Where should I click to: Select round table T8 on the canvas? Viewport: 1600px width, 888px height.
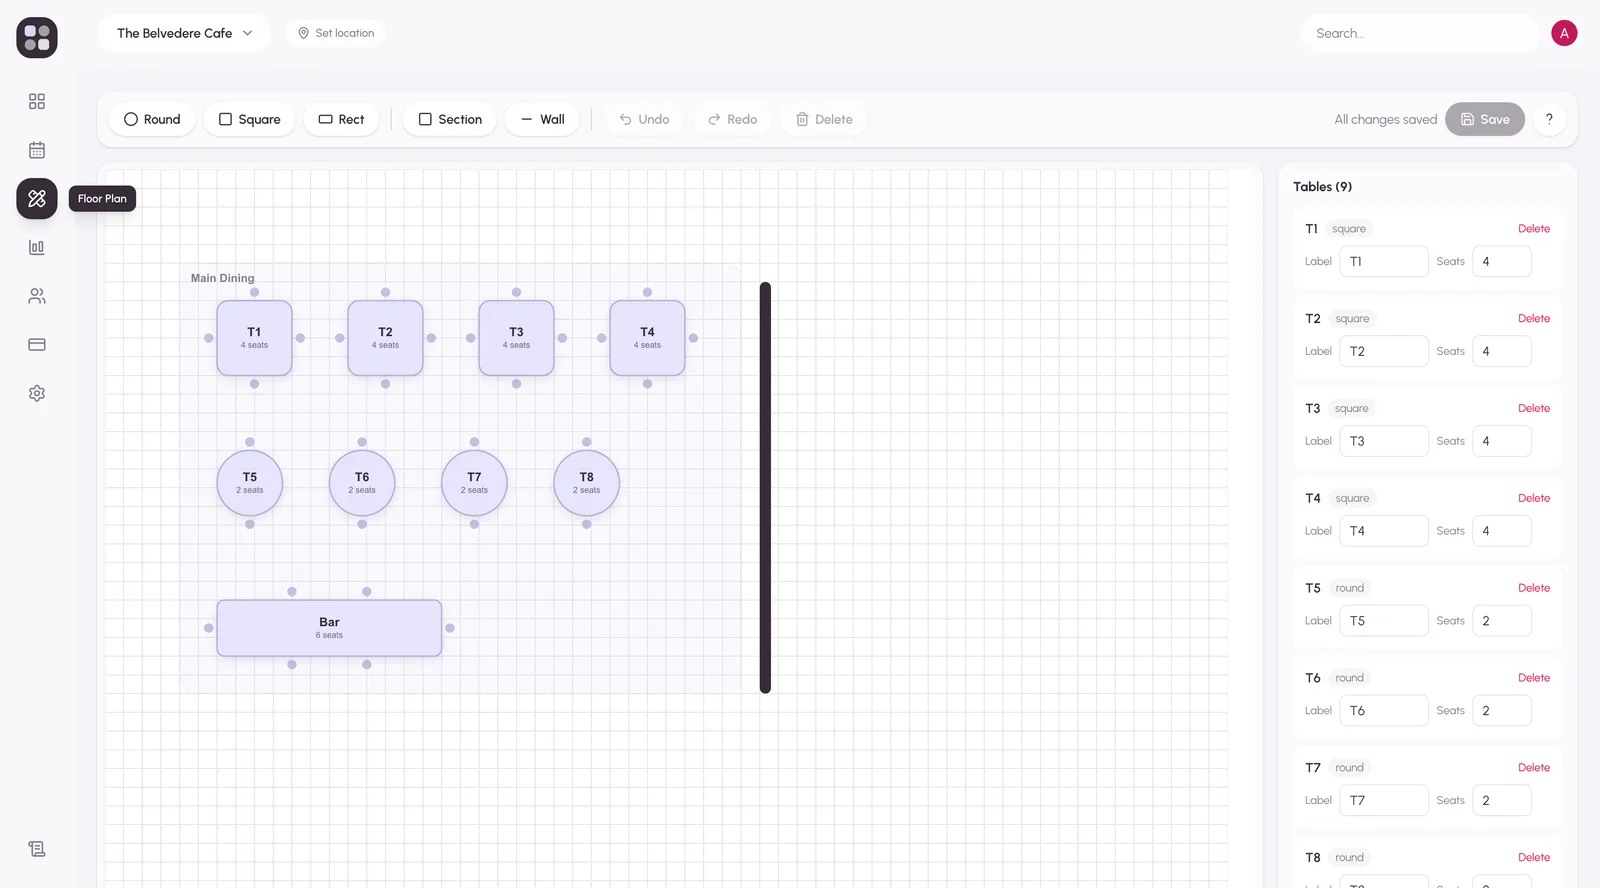pos(587,483)
